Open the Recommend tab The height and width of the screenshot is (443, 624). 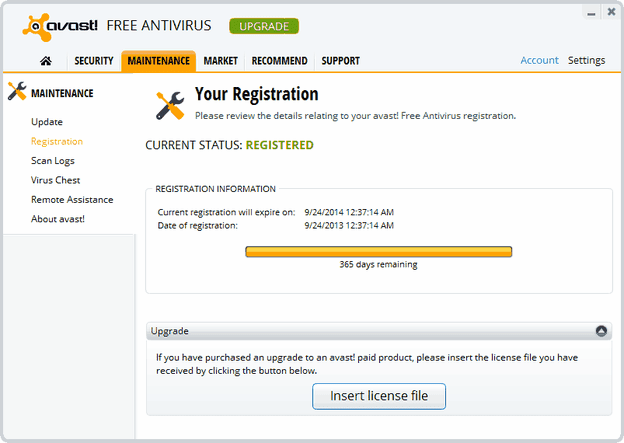tap(279, 61)
